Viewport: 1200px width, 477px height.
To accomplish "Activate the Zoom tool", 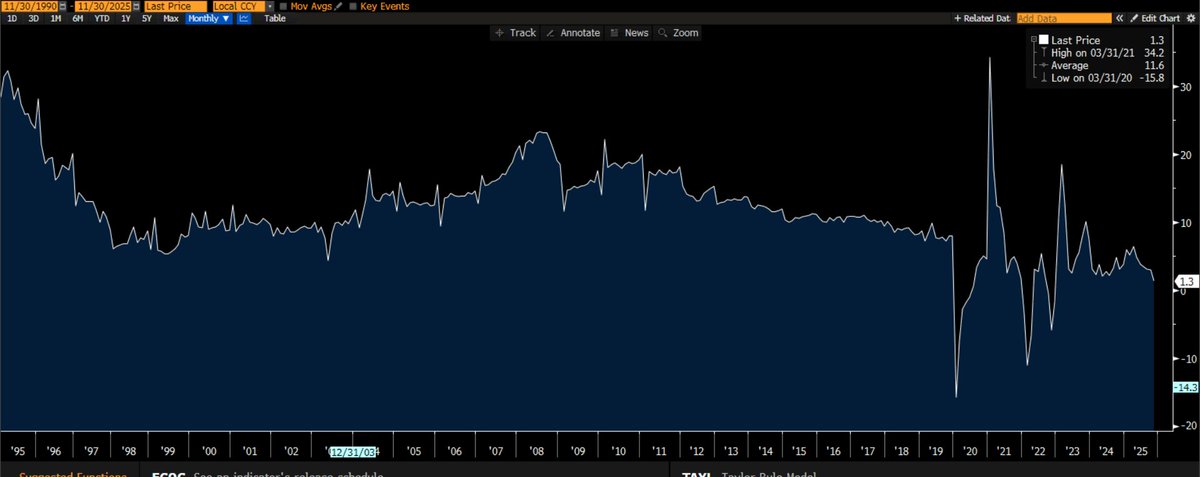I will pyautogui.click(x=679, y=33).
